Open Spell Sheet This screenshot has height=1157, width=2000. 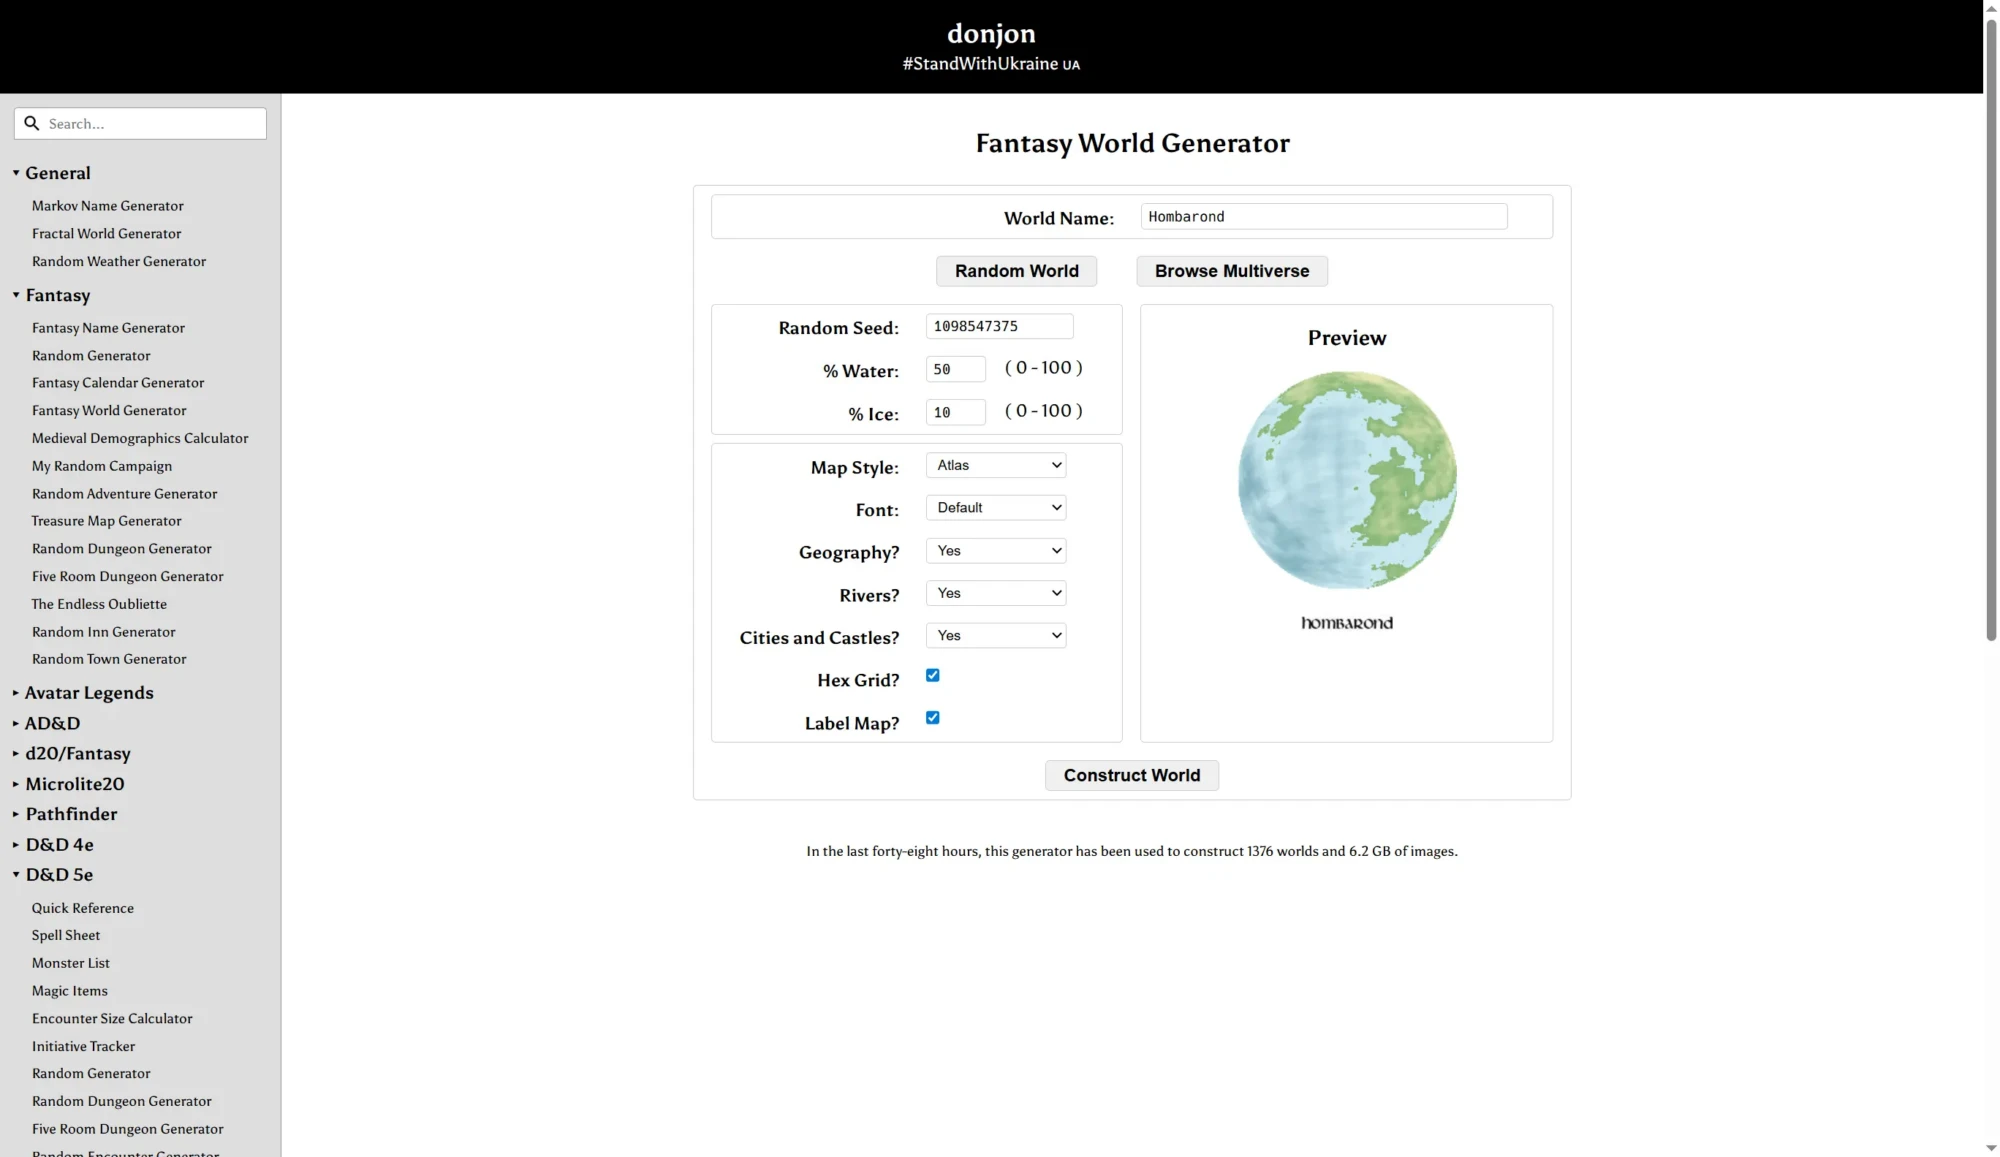point(65,935)
